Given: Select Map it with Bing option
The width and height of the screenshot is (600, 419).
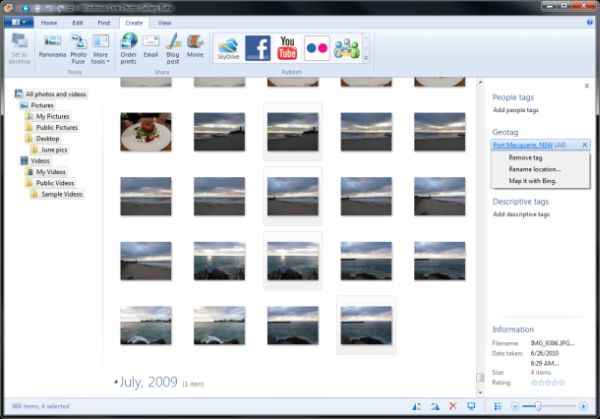Looking at the screenshot, I should pyautogui.click(x=532, y=181).
